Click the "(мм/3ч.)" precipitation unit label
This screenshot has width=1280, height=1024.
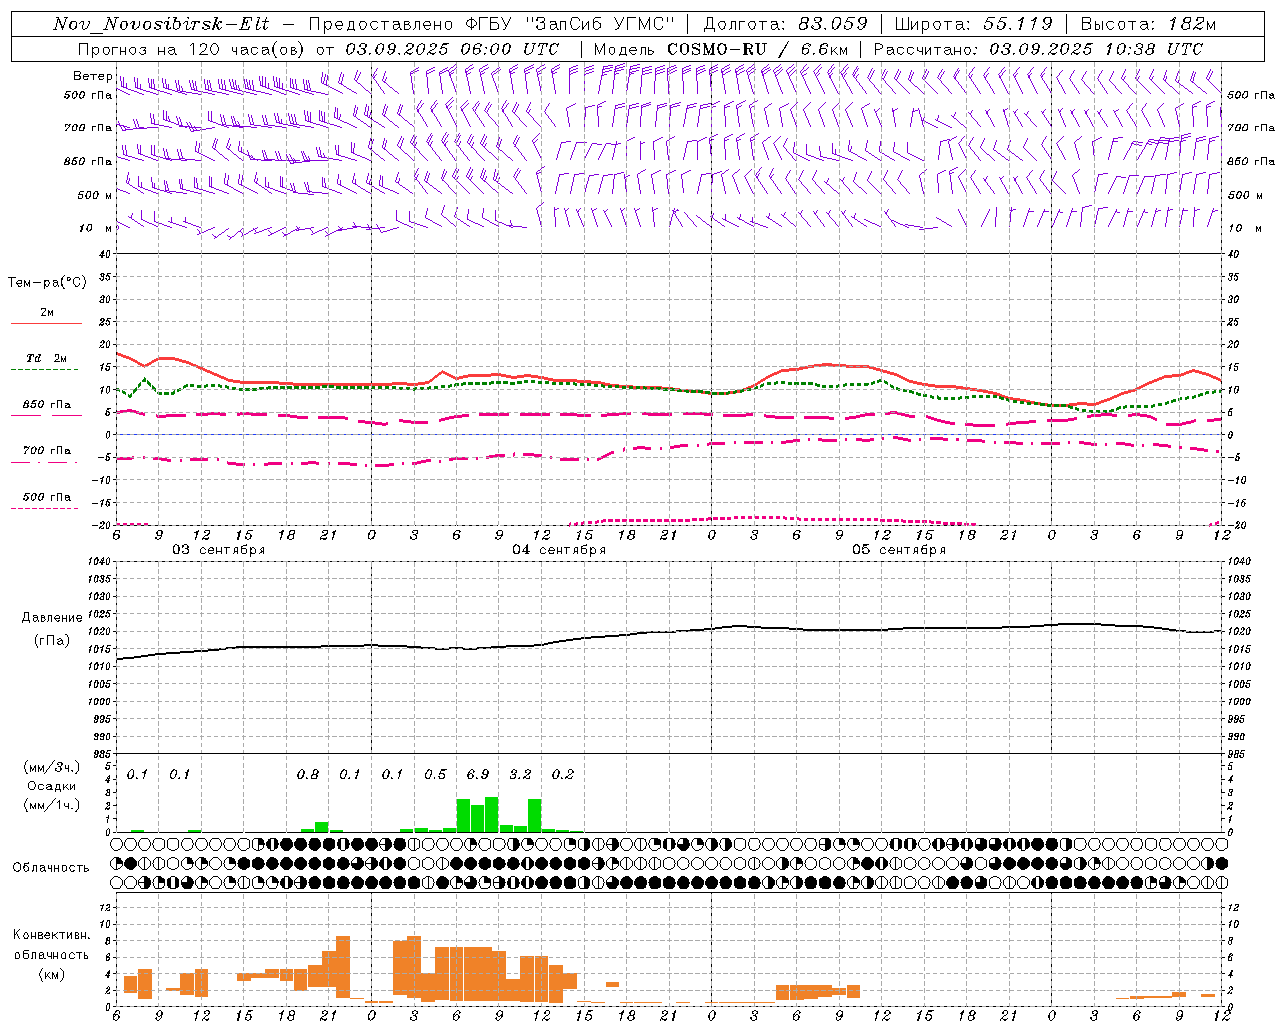pos(52,767)
